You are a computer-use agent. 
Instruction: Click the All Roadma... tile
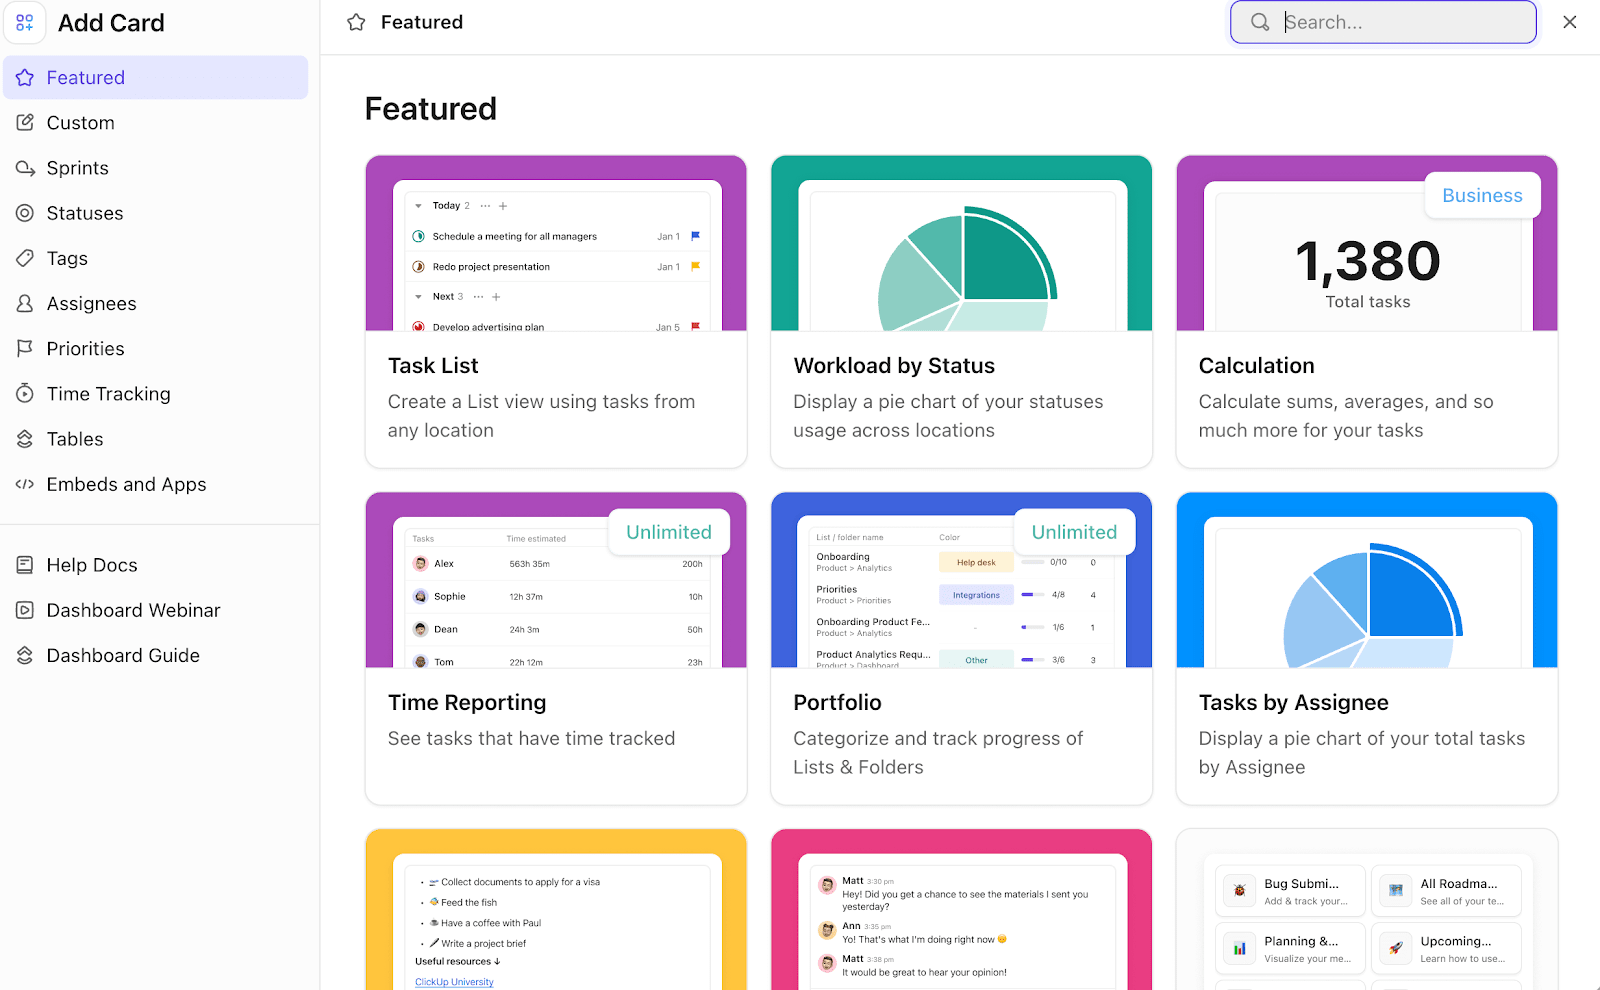pos(1446,891)
